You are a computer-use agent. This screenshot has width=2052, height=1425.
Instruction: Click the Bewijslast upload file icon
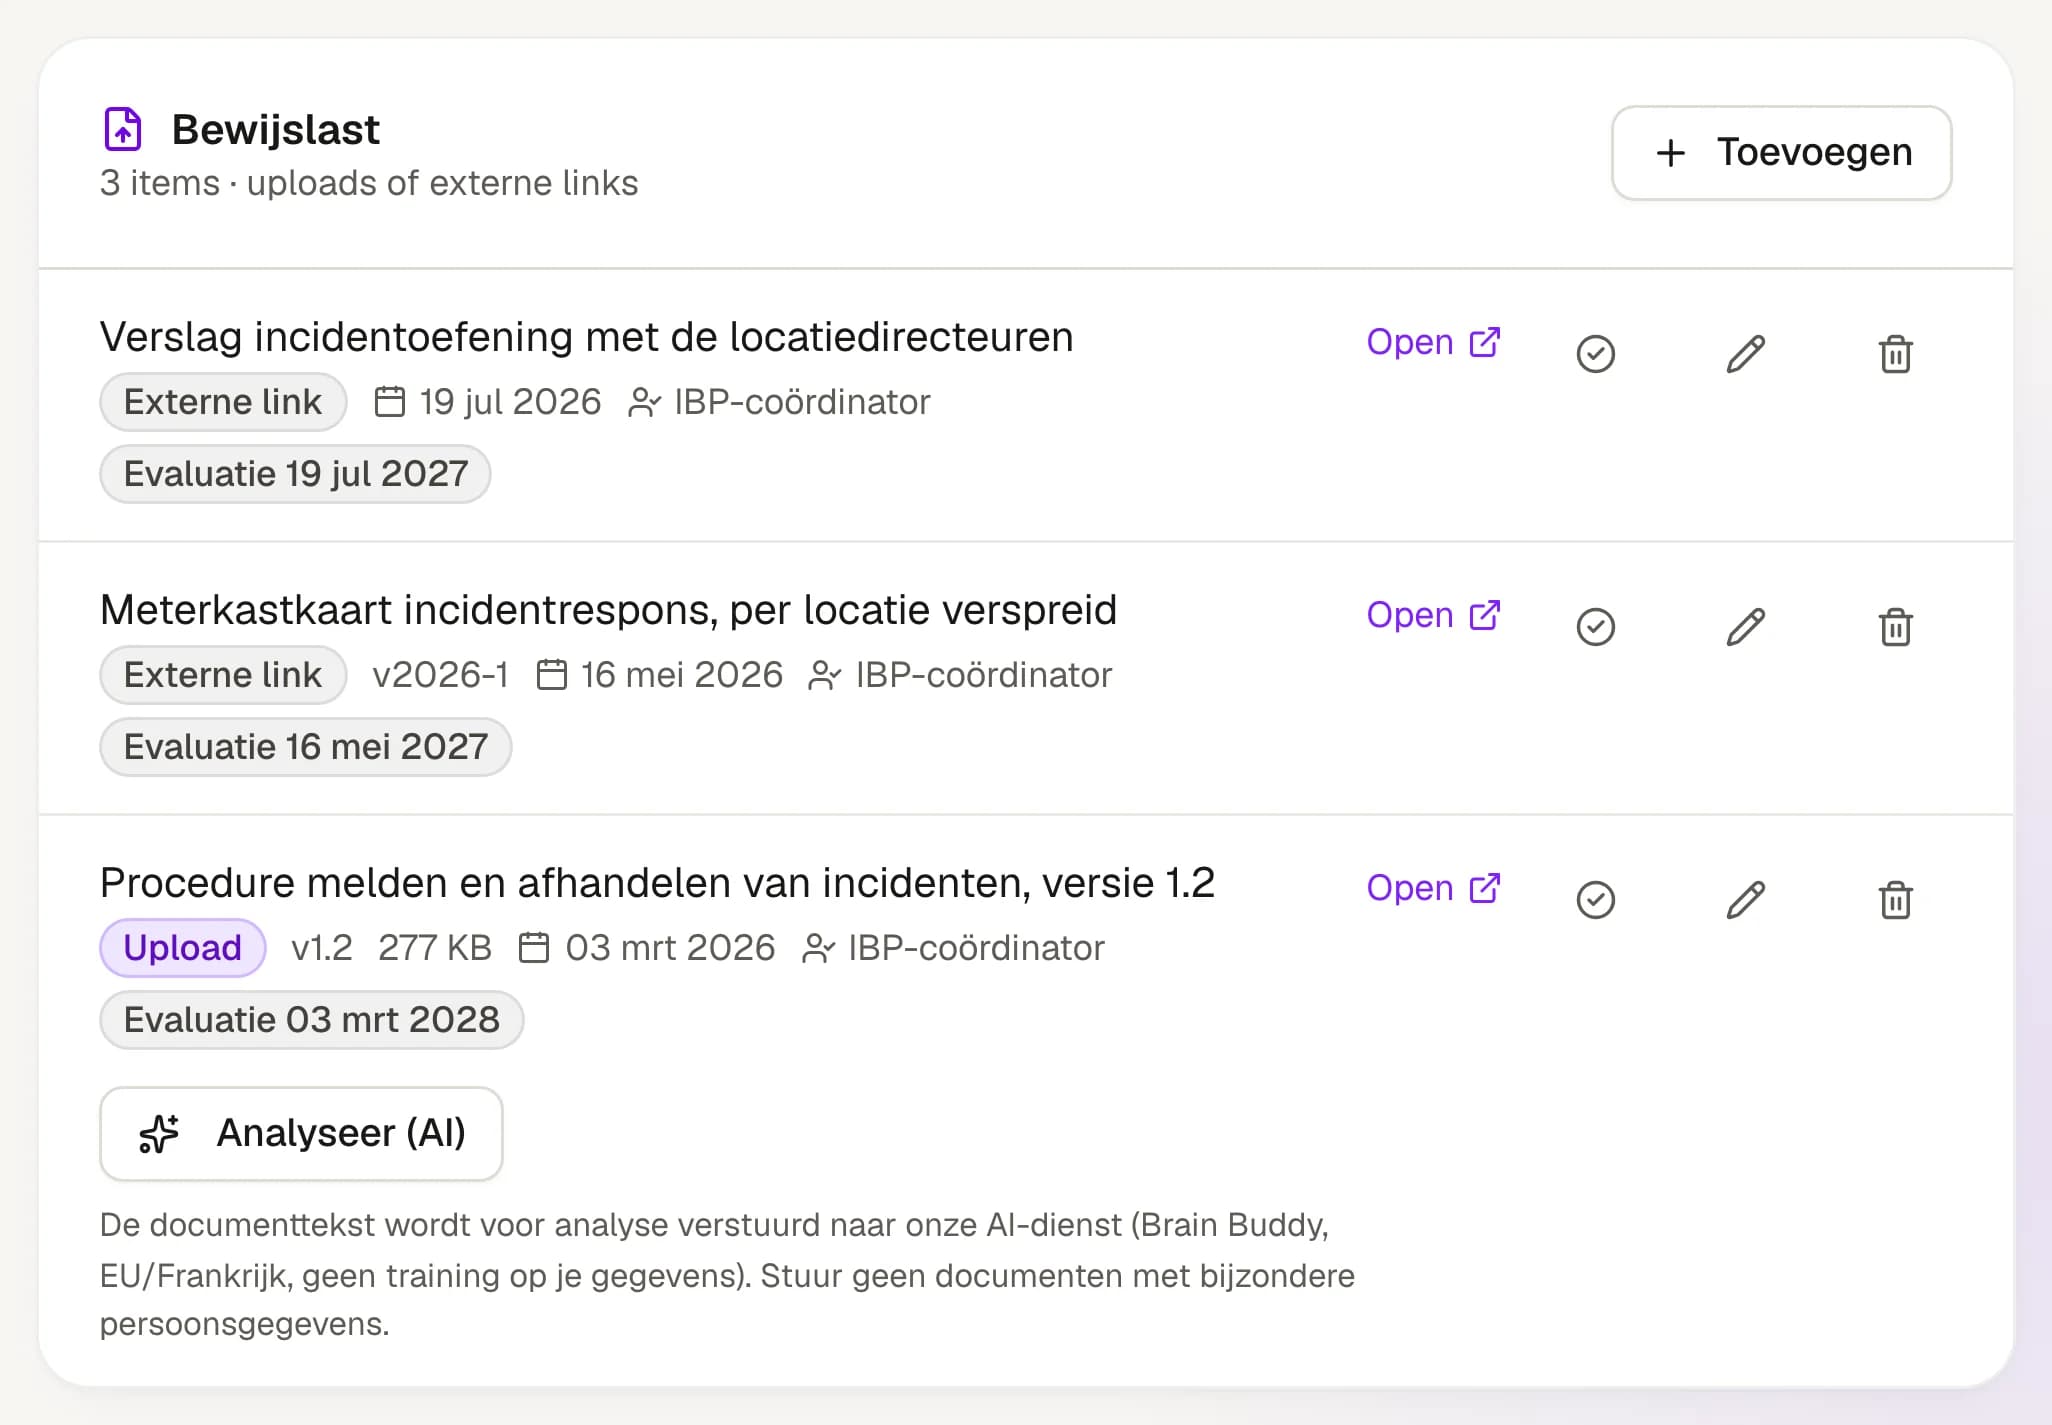[123, 129]
